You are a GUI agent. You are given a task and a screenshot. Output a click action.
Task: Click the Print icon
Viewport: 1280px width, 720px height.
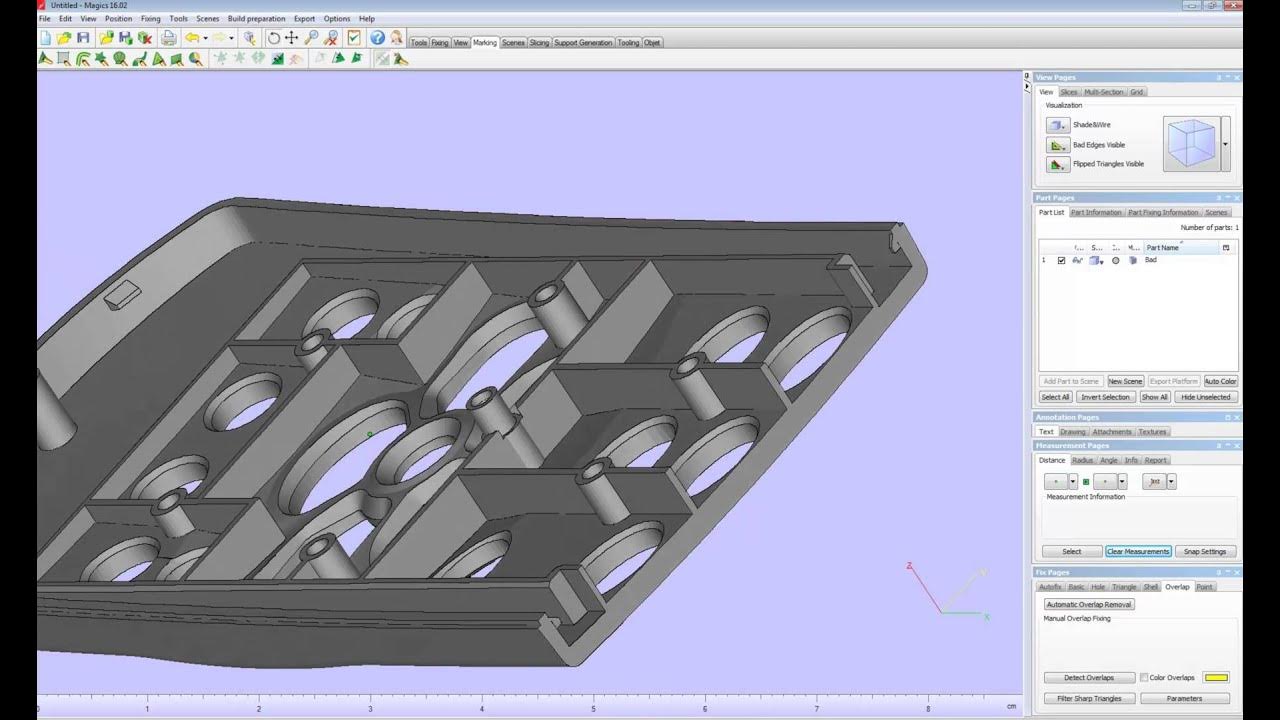point(168,38)
